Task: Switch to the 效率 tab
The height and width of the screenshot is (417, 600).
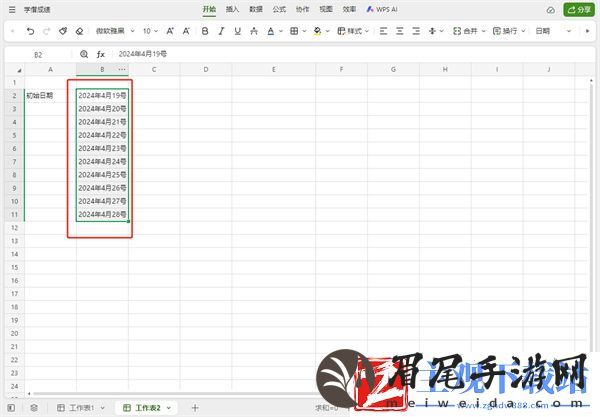Action: point(349,10)
